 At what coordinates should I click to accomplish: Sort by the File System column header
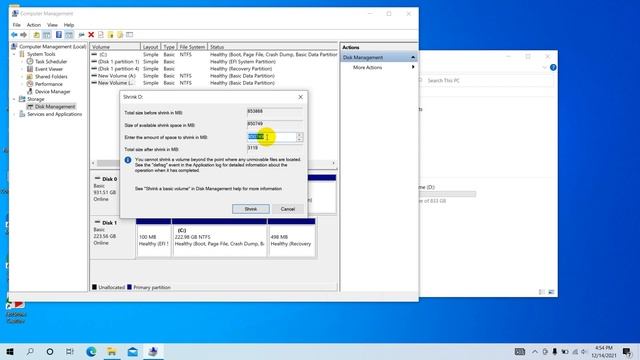click(x=192, y=47)
